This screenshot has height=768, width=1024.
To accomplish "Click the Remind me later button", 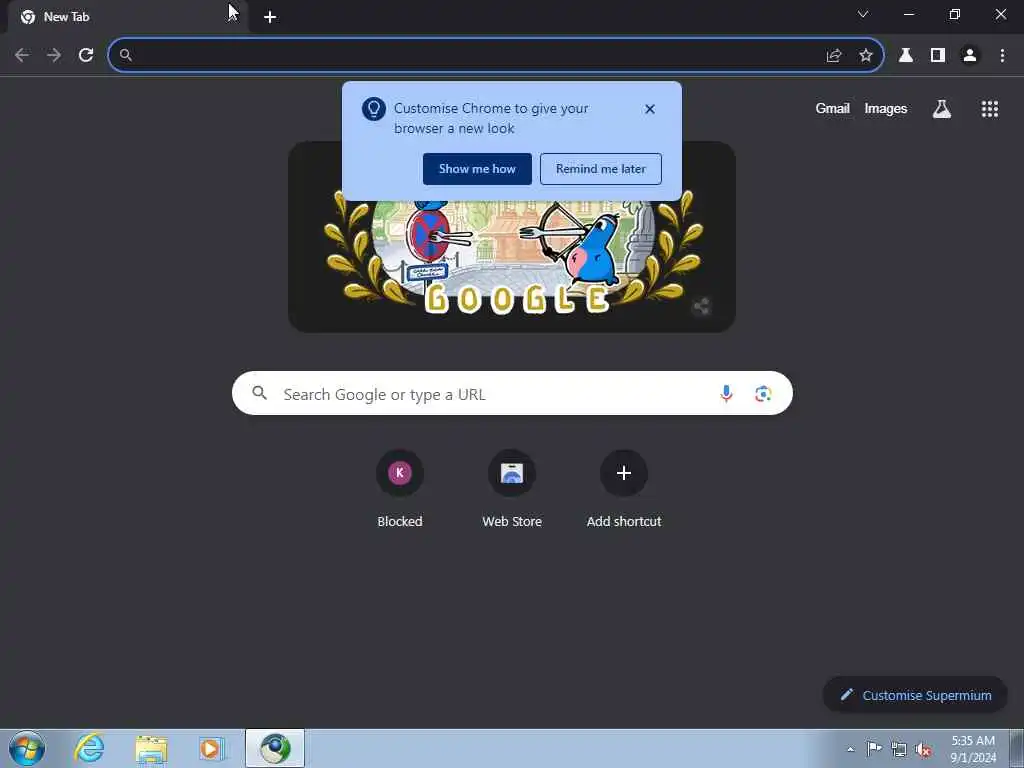I will [601, 169].
